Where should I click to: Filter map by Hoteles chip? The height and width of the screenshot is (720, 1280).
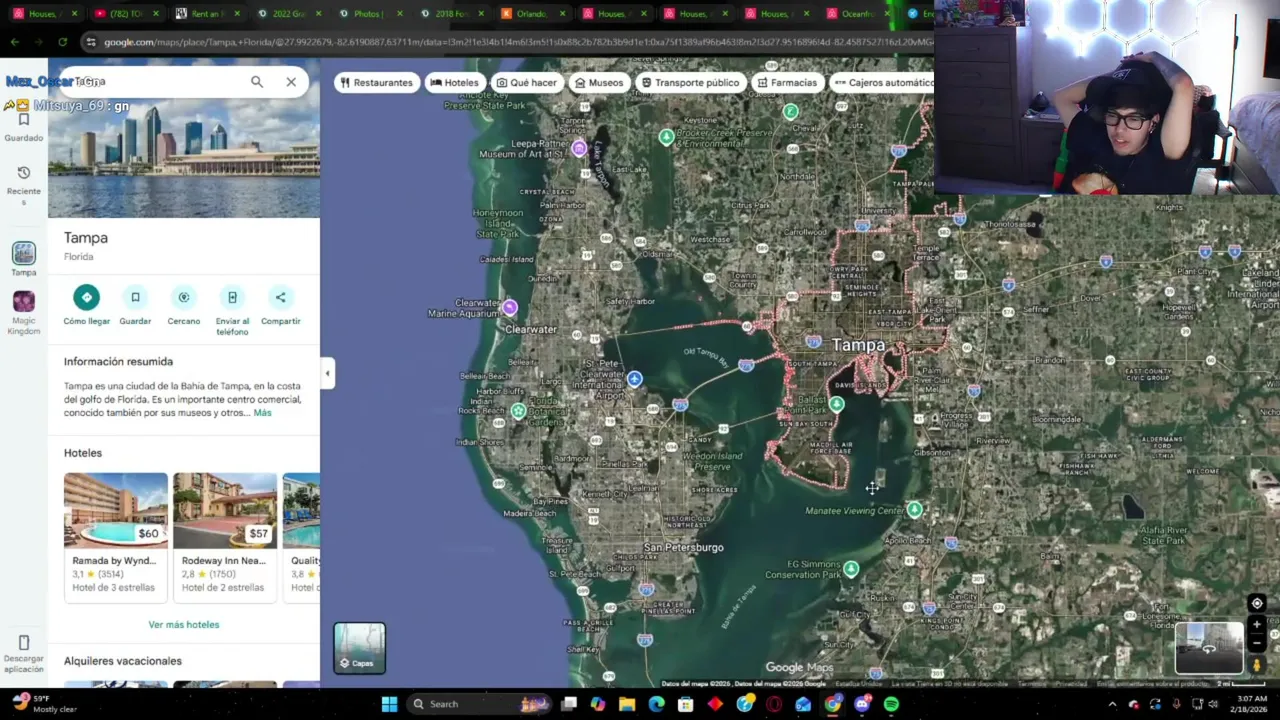(x=454, y=82)
